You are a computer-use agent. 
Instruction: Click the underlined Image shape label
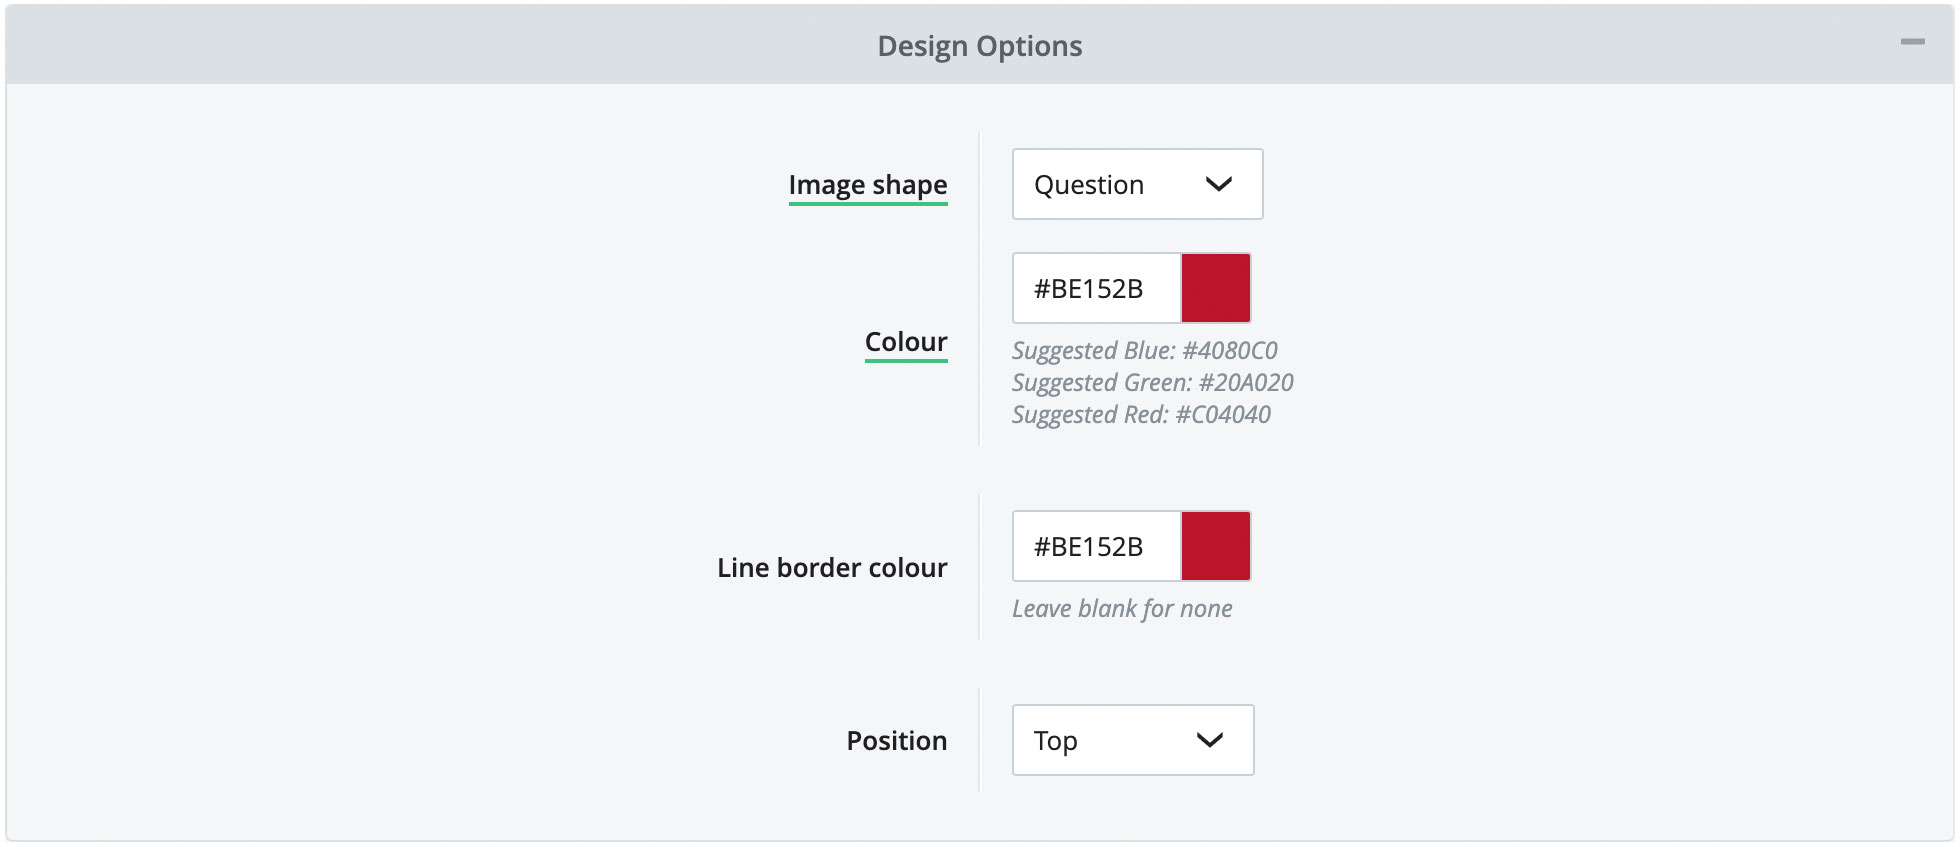pos(868,185)
